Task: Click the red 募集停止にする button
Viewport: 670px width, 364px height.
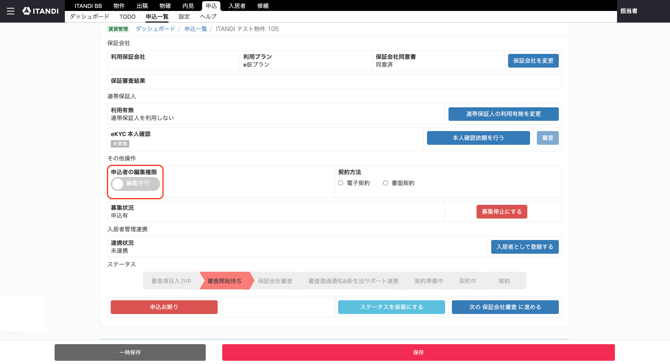Action: pyautogui.click(x=502, y=211)
